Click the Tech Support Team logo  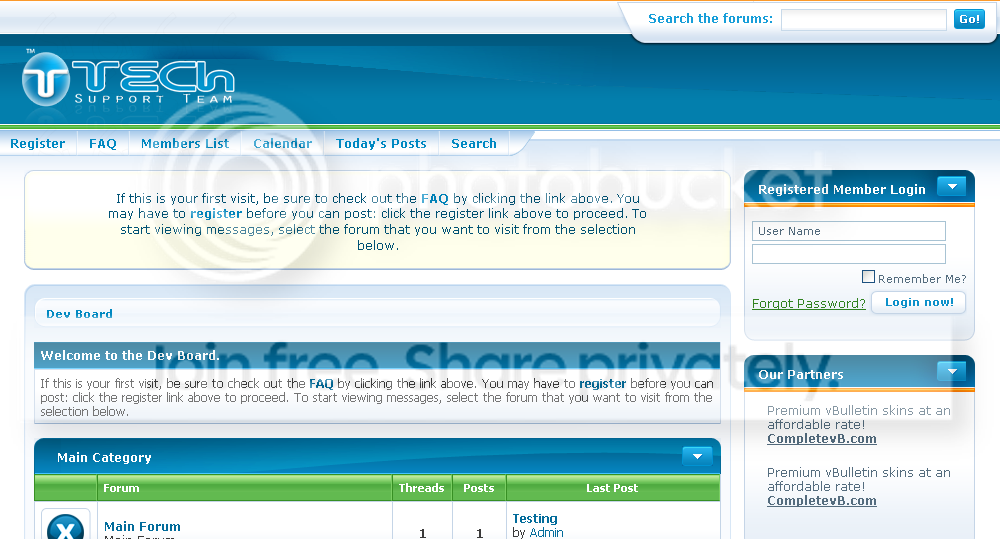128,80
